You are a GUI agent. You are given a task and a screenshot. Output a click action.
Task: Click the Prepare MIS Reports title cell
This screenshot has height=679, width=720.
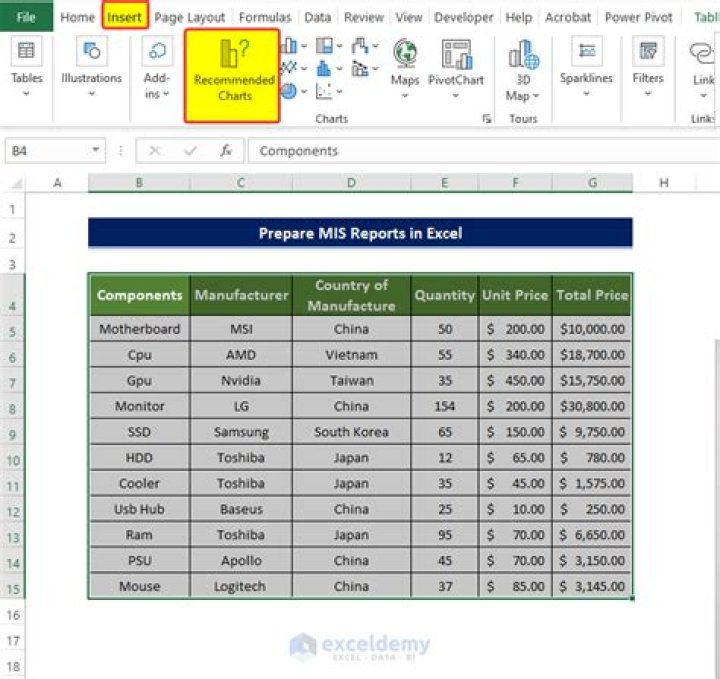coord(360,233)
